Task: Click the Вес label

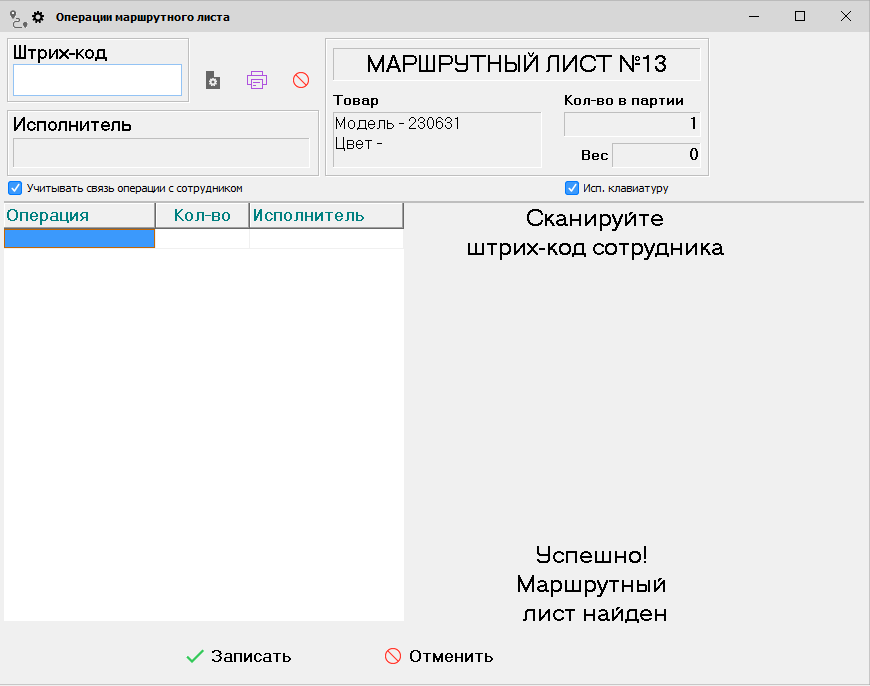Action: (594, 155)
